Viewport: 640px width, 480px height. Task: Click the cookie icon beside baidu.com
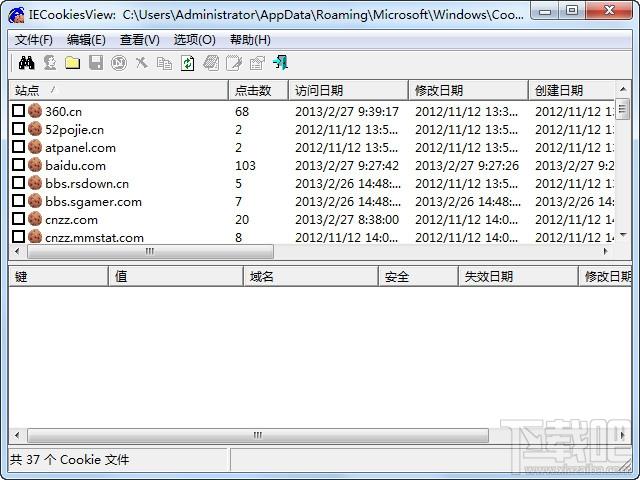coord(35,165)
